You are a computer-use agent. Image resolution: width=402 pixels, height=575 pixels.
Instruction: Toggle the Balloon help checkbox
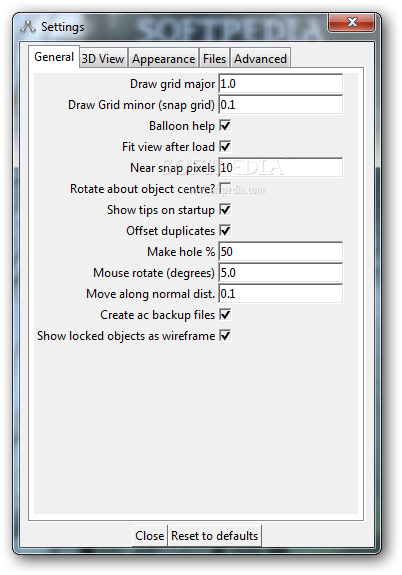[225, 126]
